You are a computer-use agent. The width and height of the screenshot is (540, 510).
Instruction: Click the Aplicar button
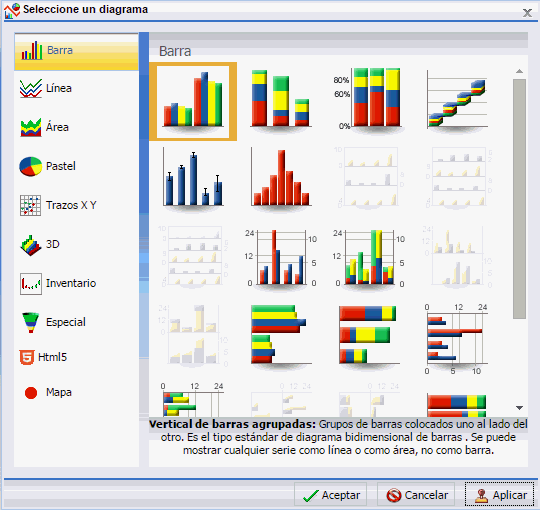pos(499,495)
